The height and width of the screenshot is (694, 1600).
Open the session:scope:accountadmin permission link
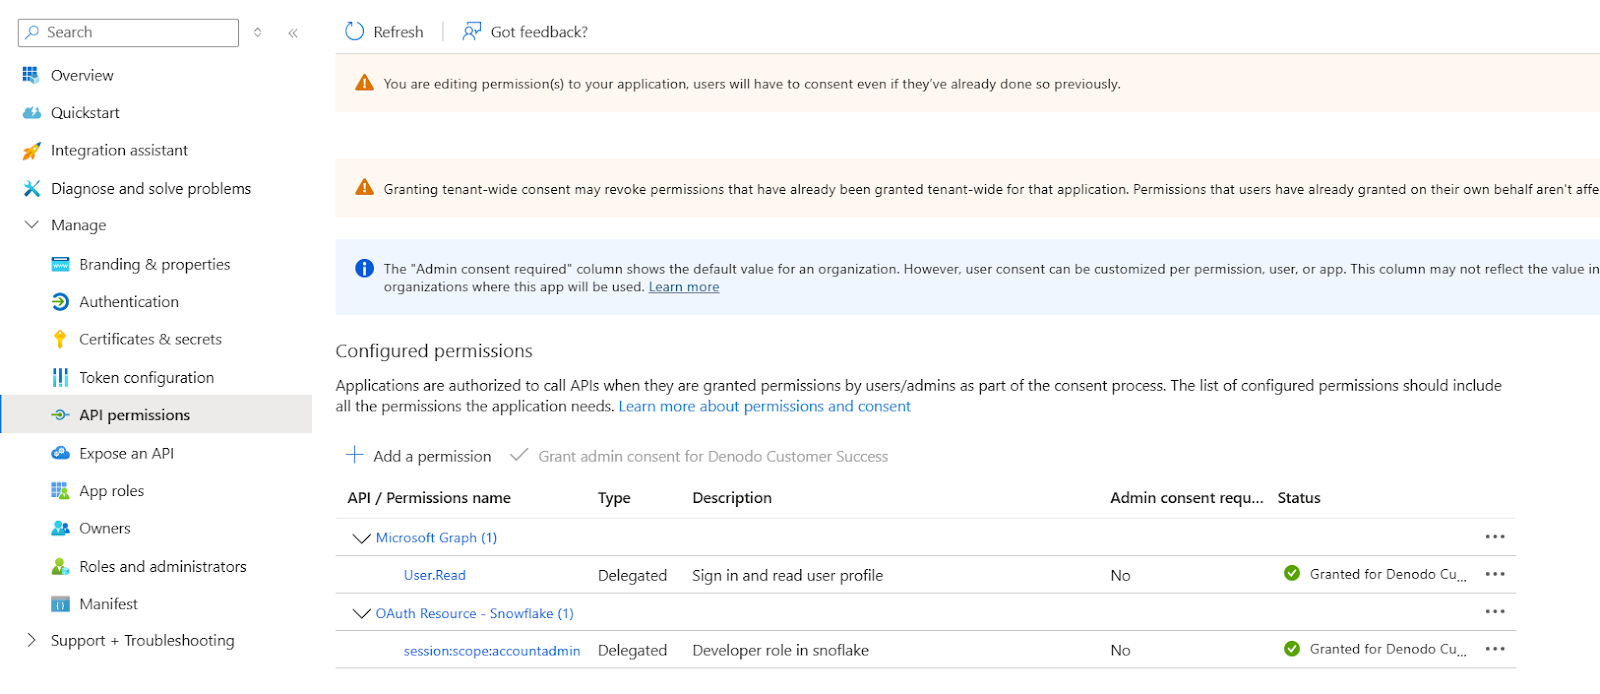click(492, 651)
